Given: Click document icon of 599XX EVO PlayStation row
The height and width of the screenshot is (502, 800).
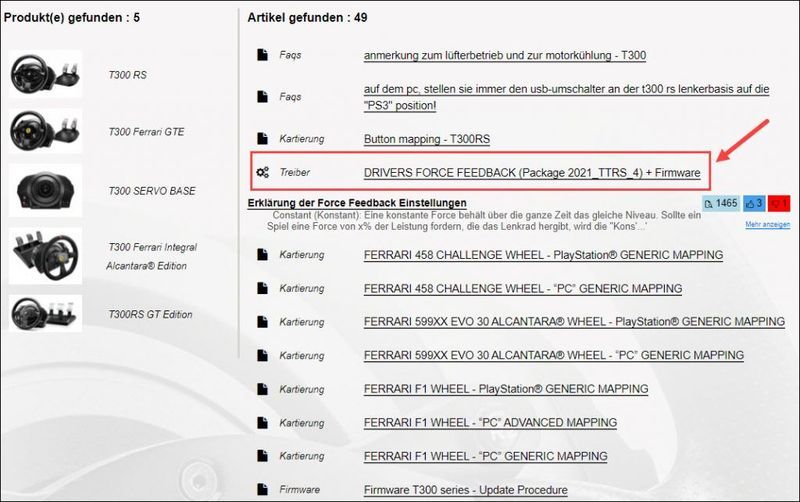Looking at the screenshot, I should (x=262, y=321).
